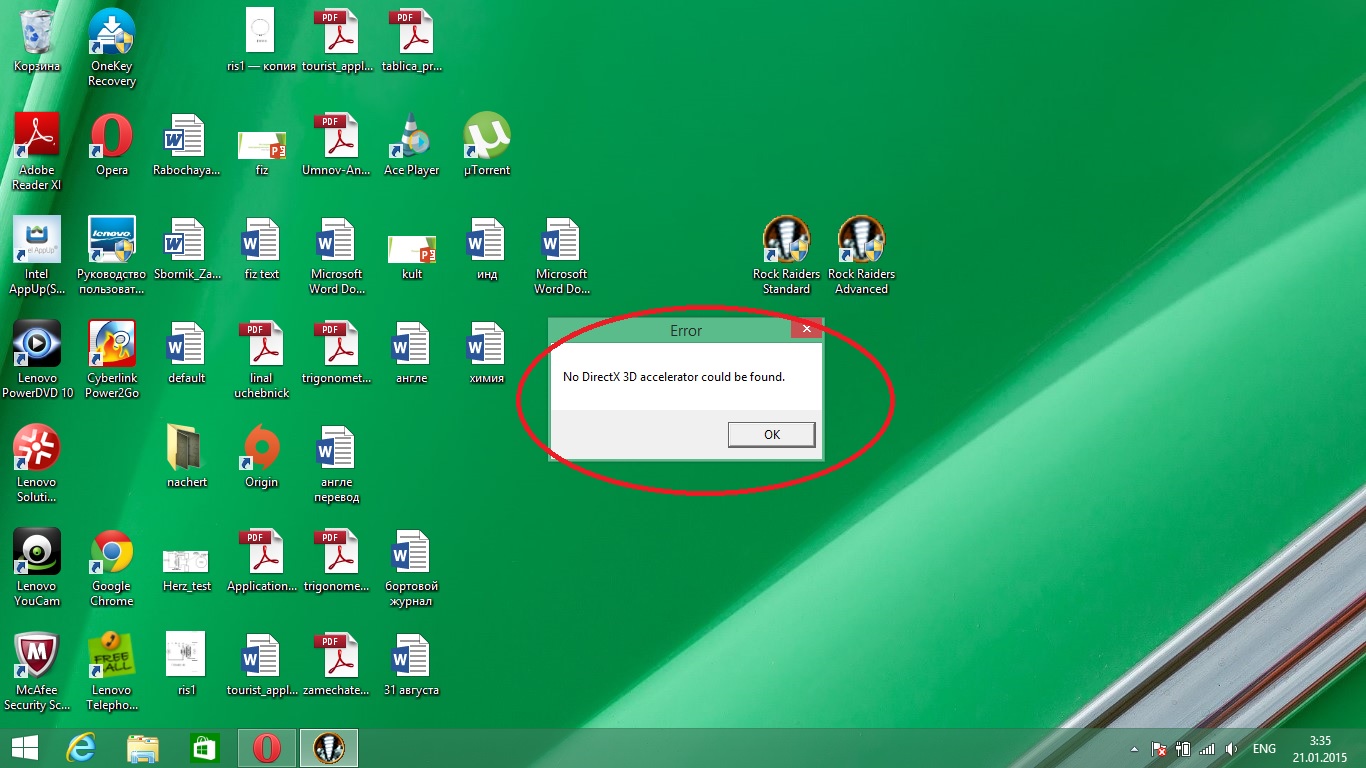Select the 'инд' Word document
This screenshot has height=768, width=1366.
coord(487,249)
